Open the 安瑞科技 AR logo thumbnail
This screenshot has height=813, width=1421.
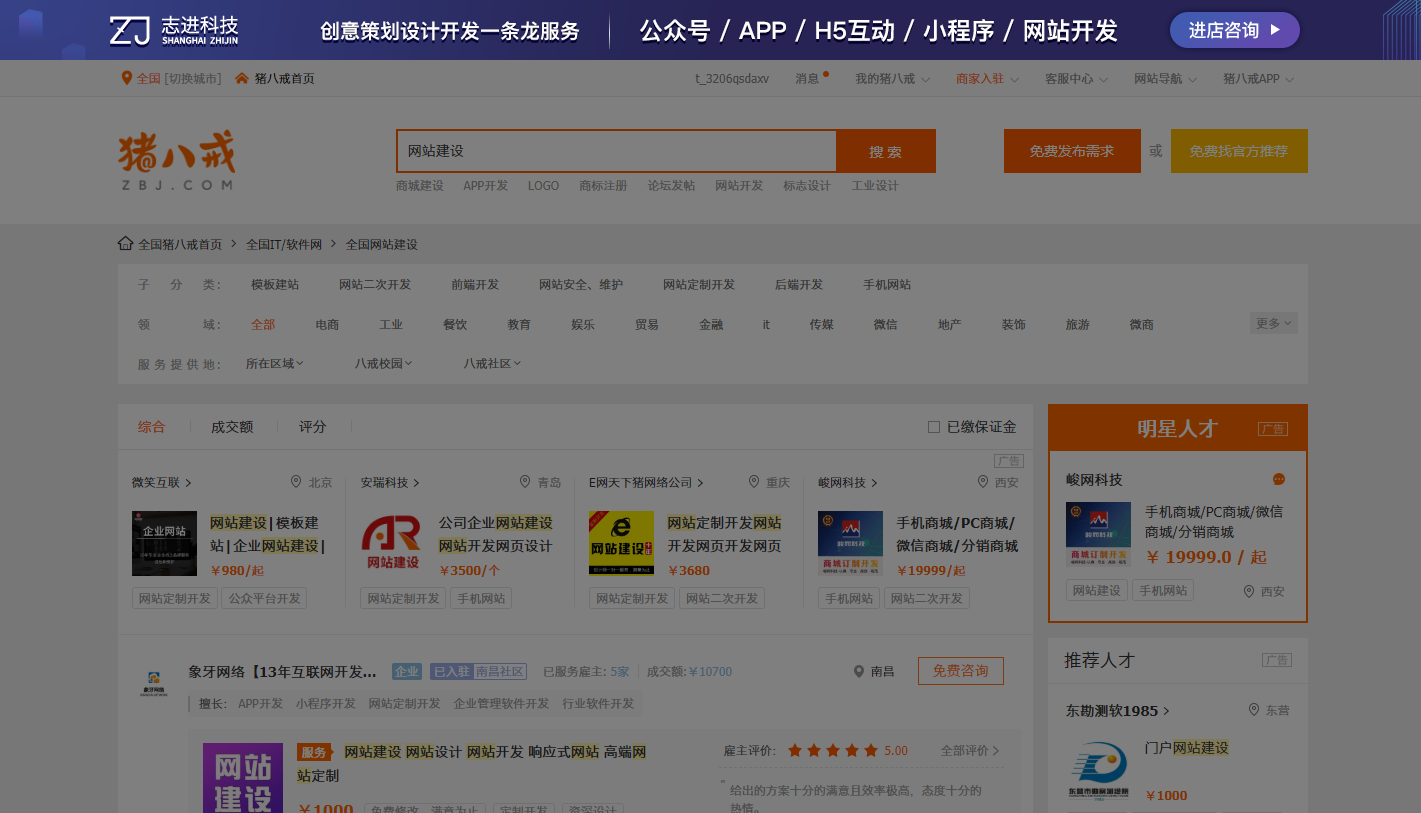393,543
